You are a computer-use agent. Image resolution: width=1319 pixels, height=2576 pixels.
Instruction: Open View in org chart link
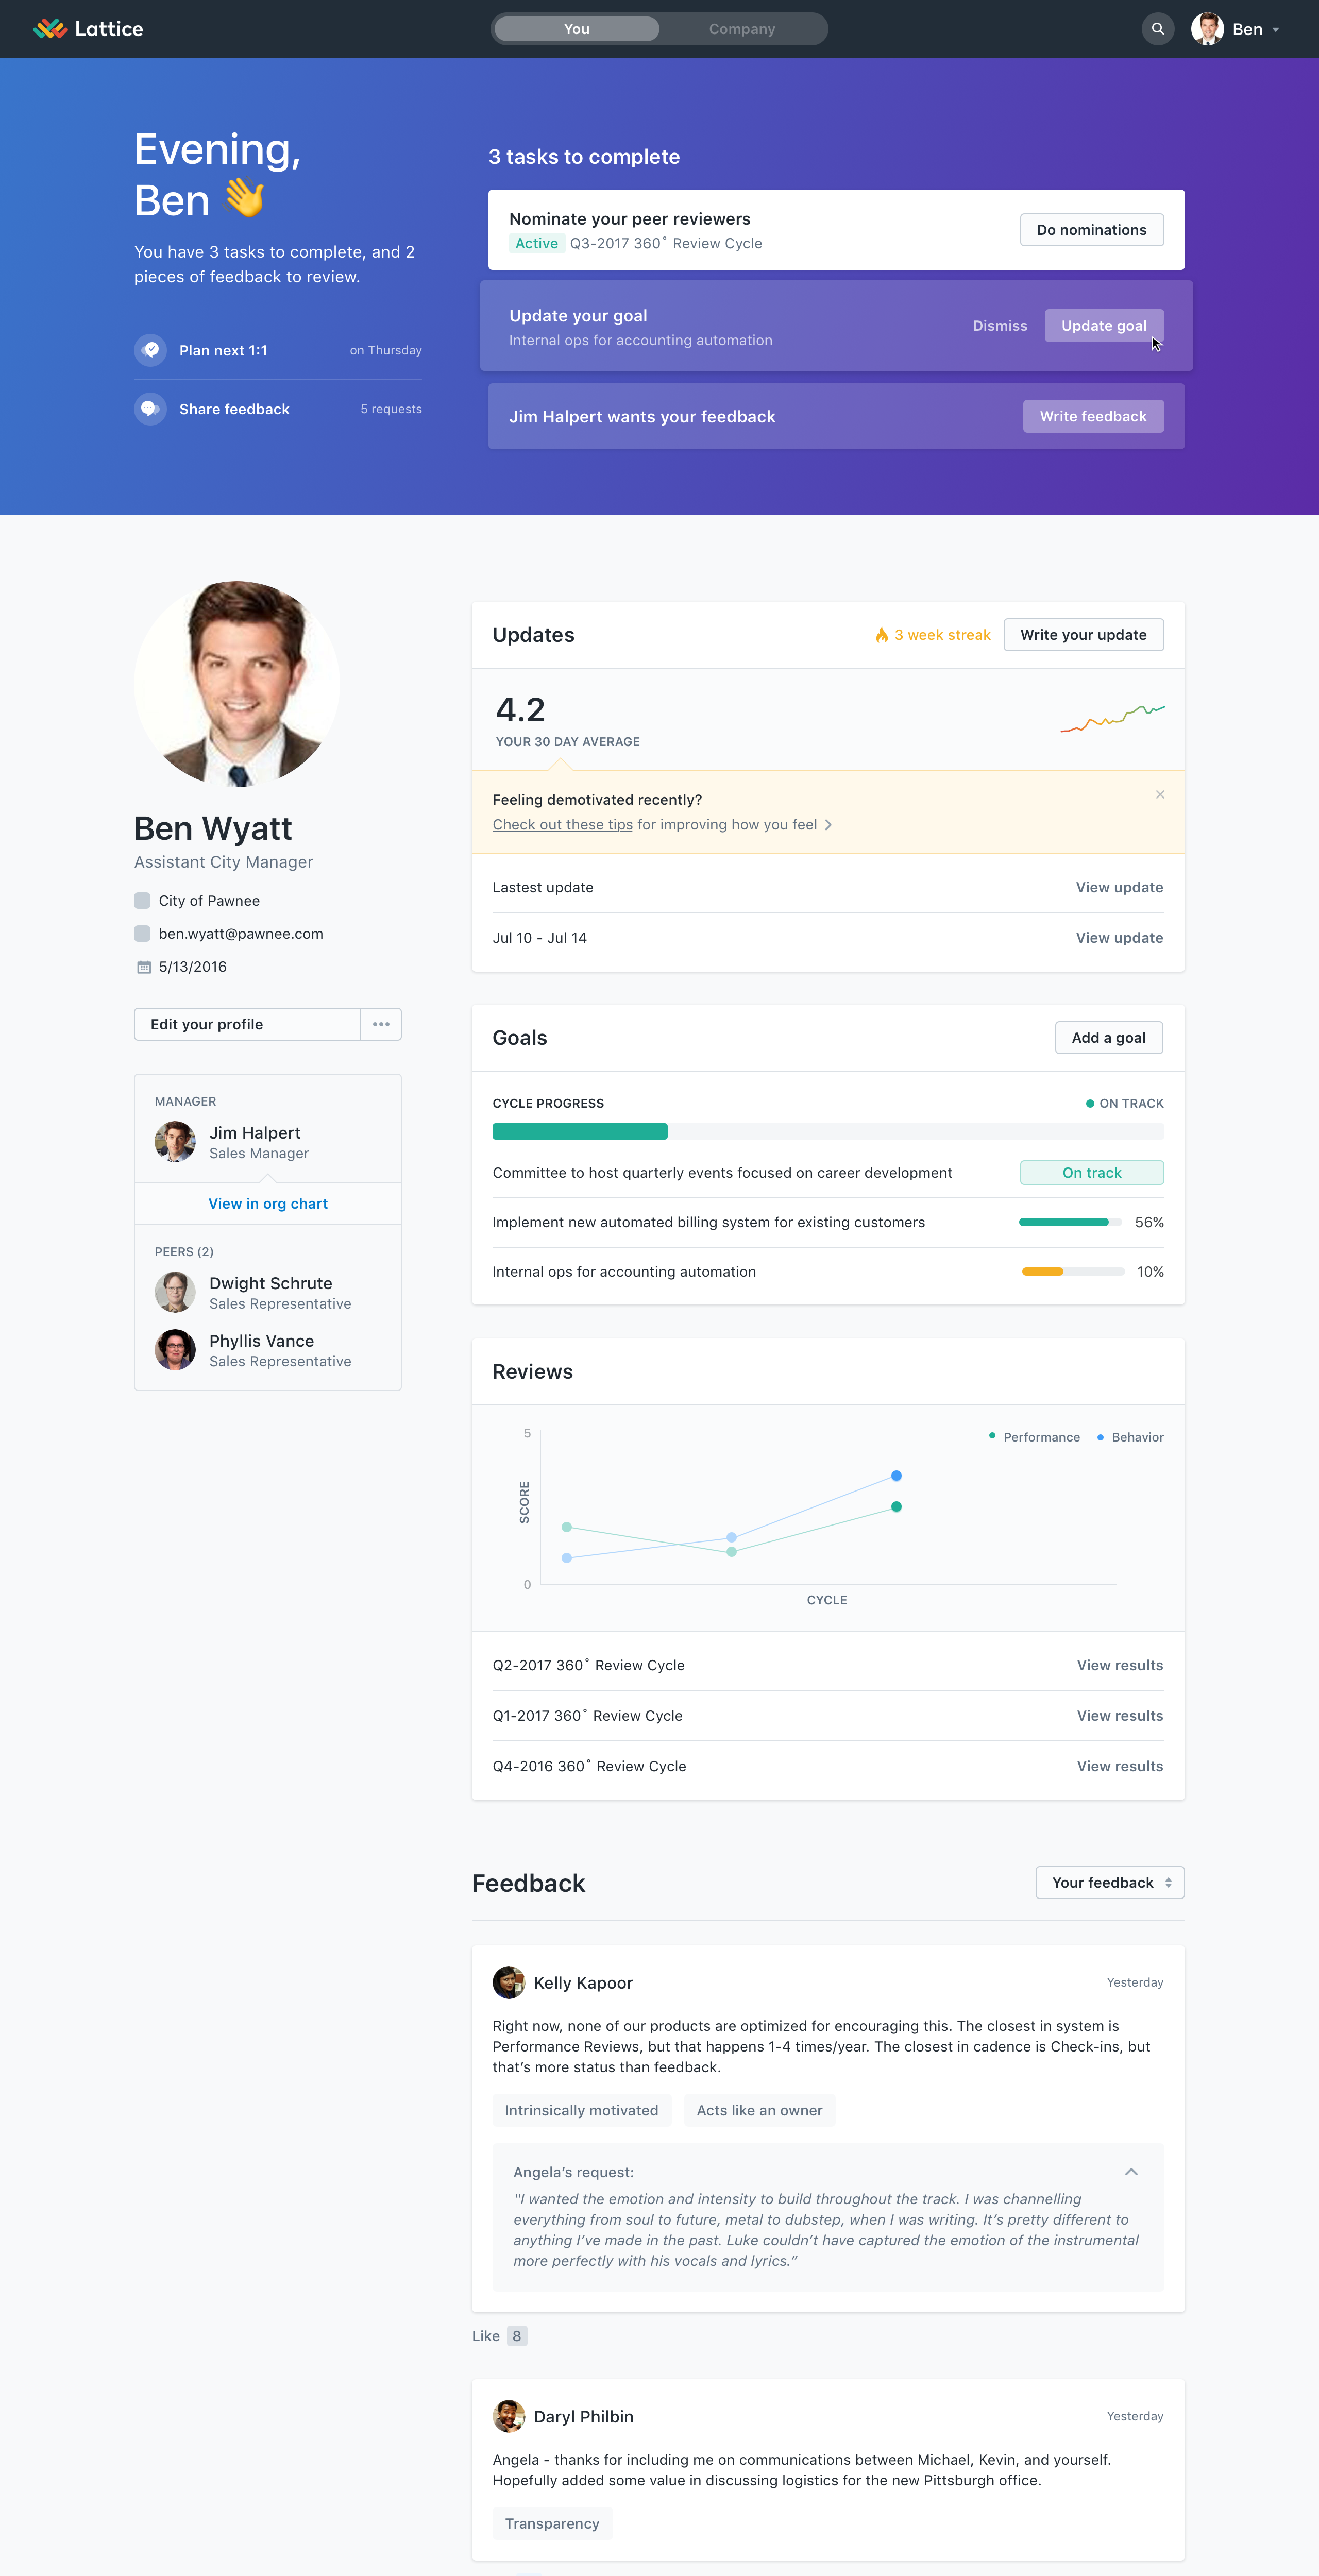click(268, 1203)
